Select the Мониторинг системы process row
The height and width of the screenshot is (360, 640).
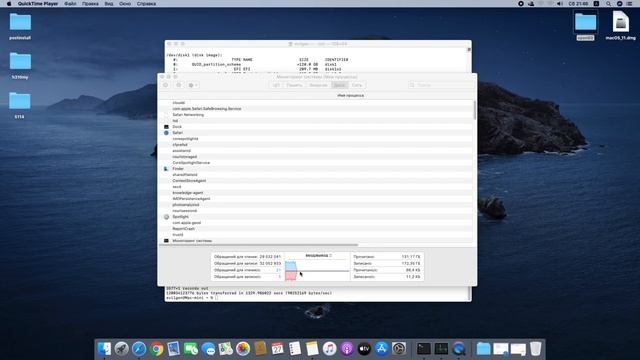click(316, 241)
